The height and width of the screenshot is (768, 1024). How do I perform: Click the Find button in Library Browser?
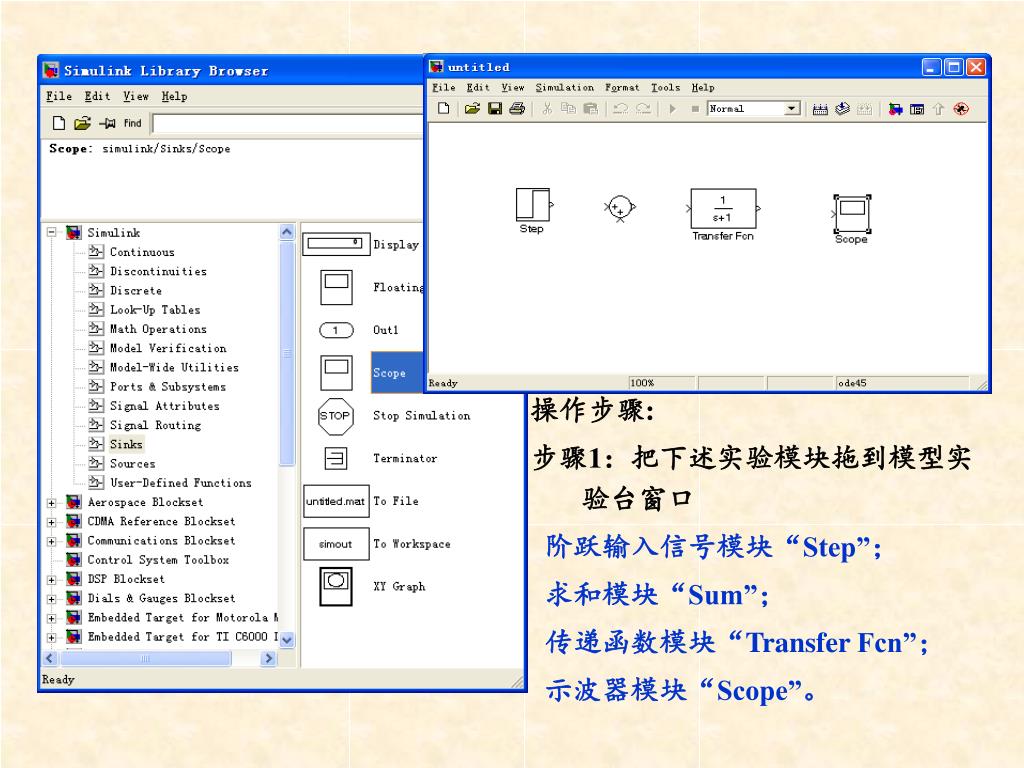(x=133, y=123)
